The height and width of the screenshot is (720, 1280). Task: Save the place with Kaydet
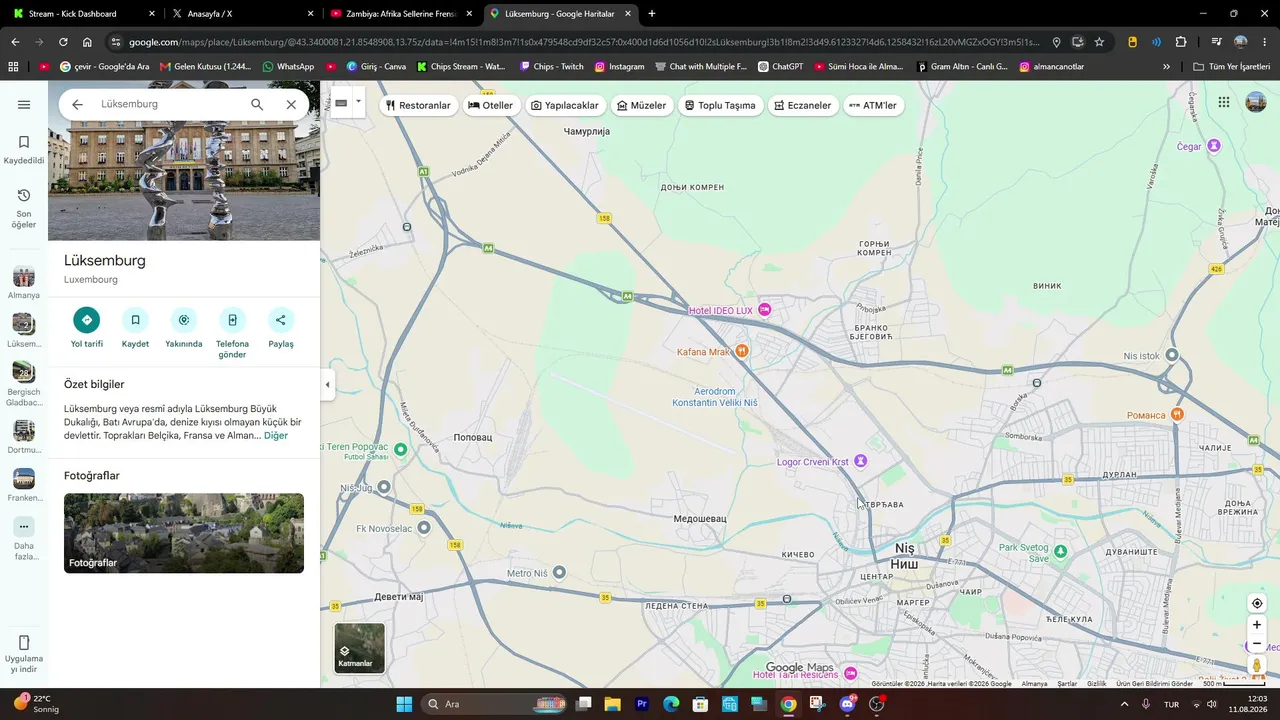pyautogui.click(x=135, y=328)
